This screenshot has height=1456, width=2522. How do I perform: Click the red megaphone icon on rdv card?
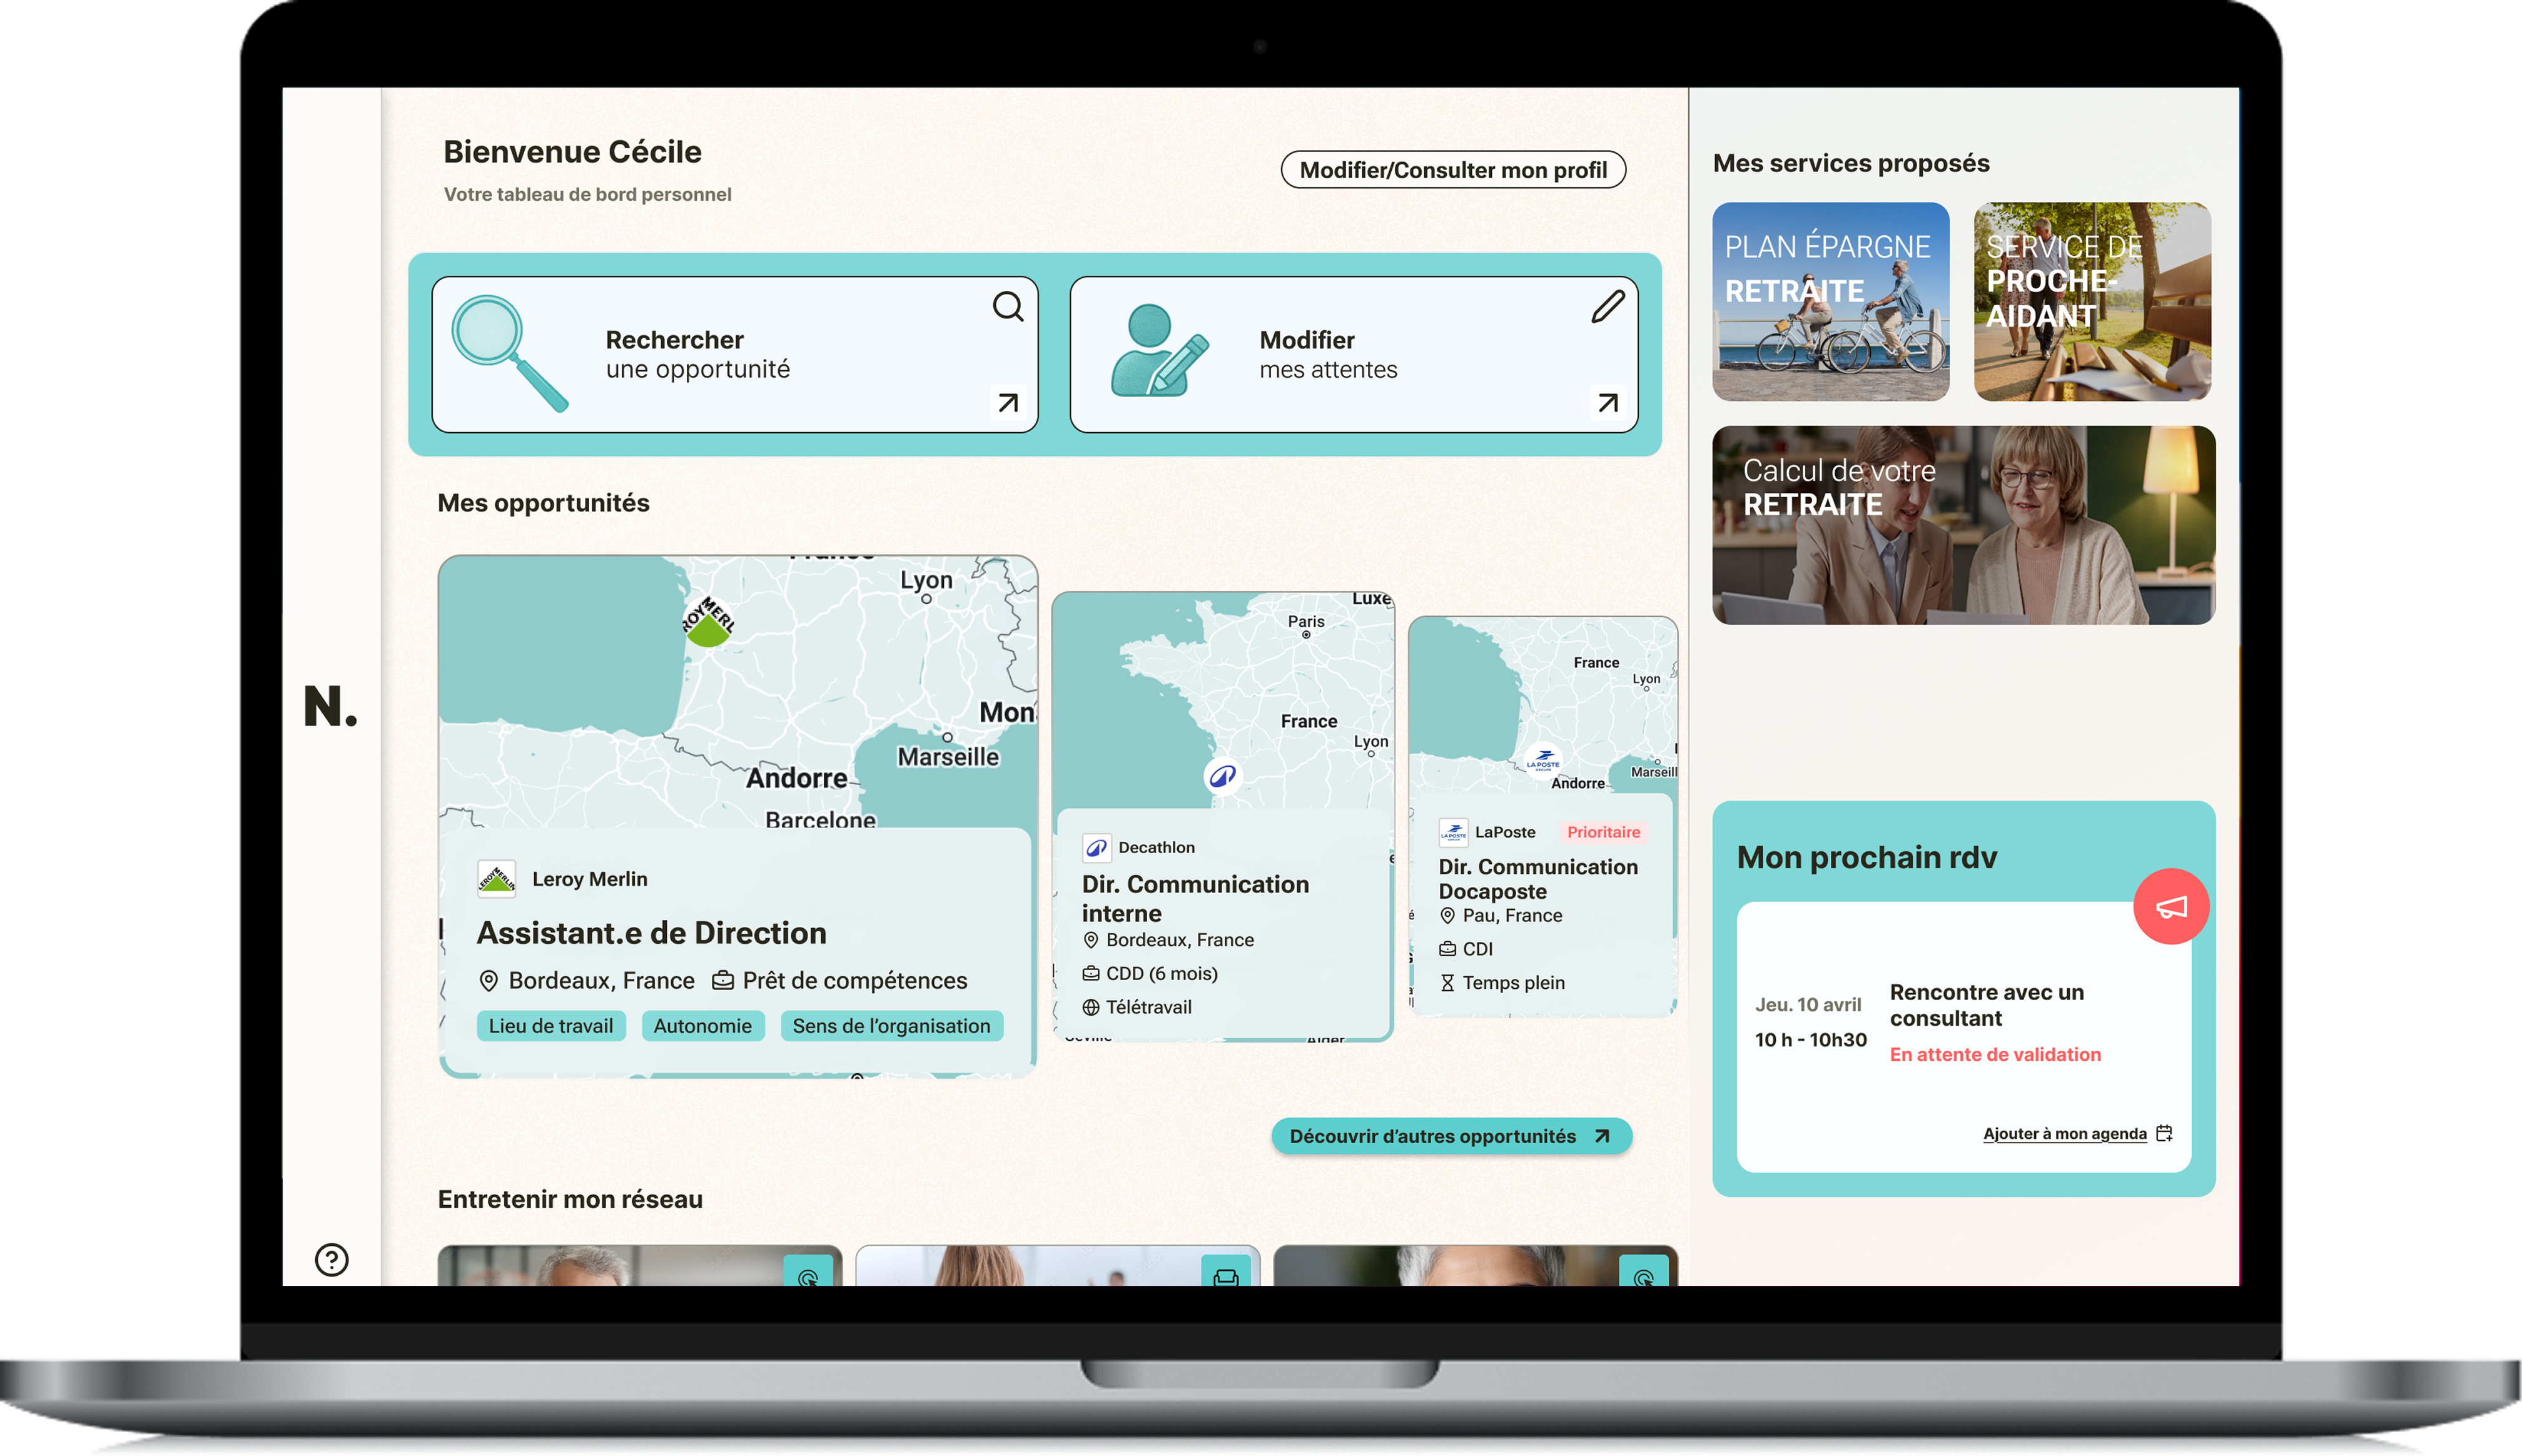coord(2170,906)
